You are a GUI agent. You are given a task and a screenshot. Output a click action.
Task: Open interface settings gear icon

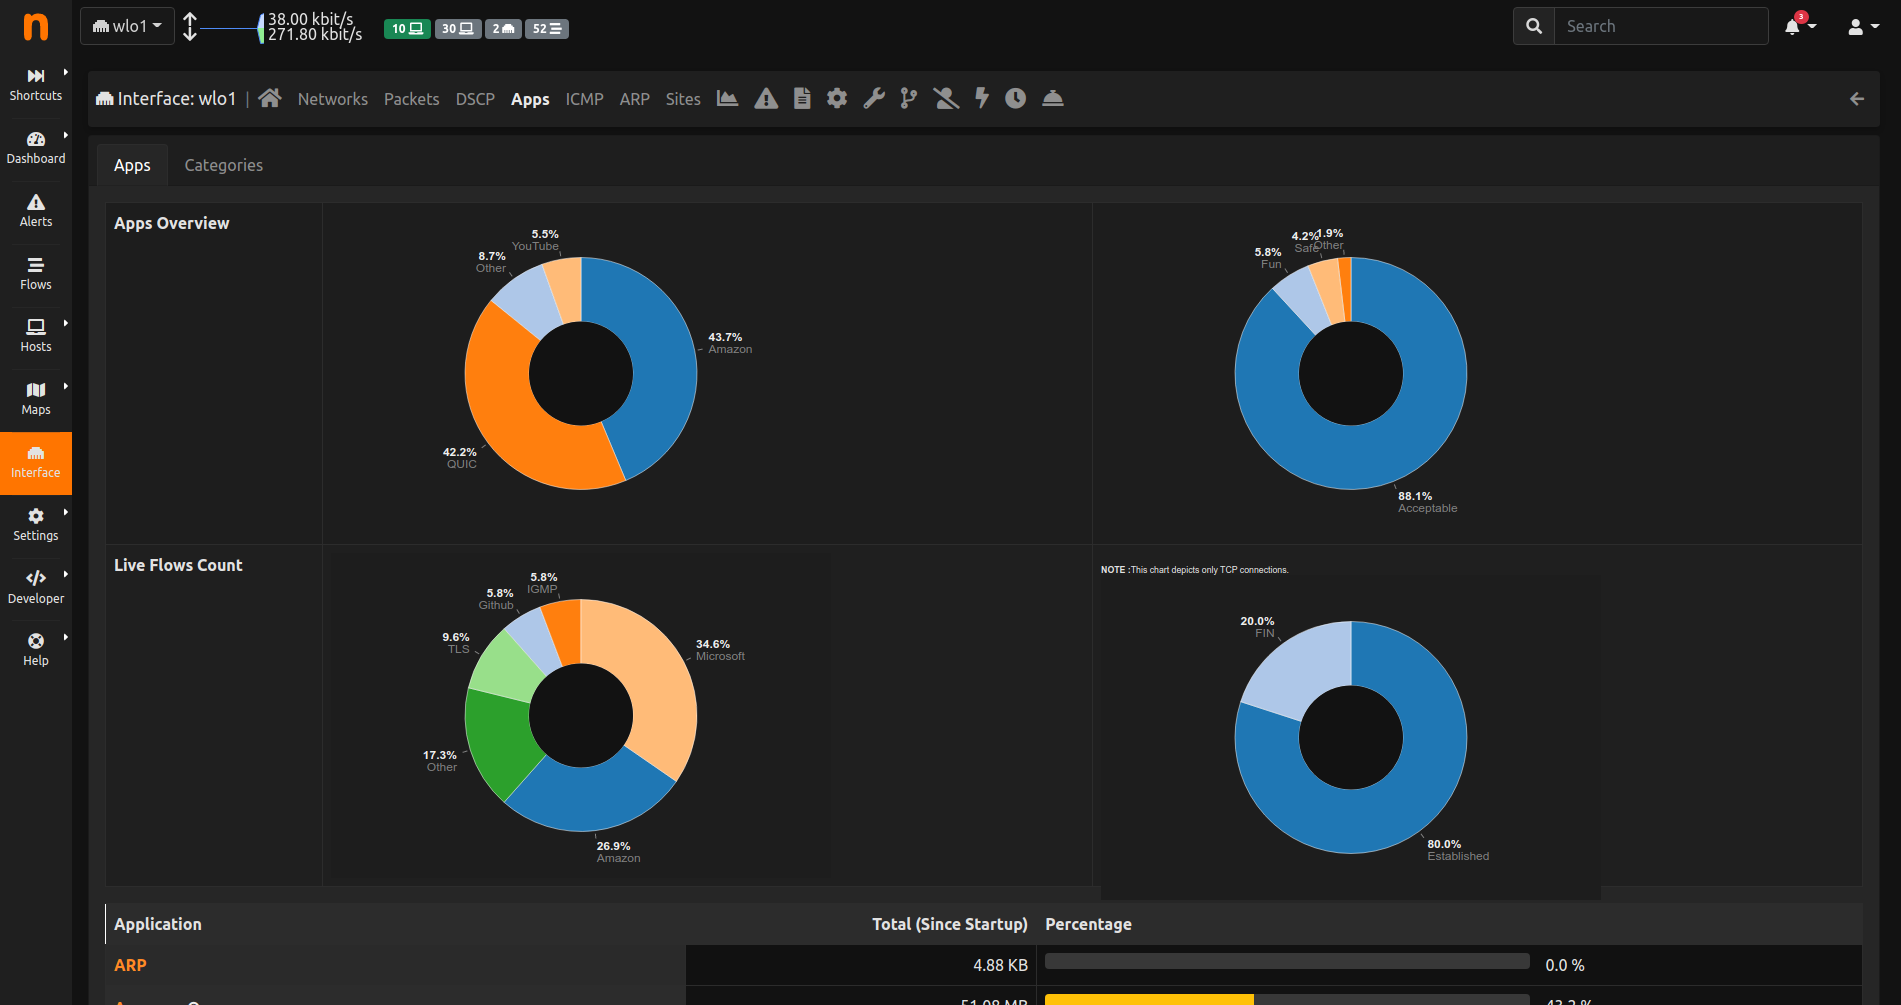click(x=837, y=98)
